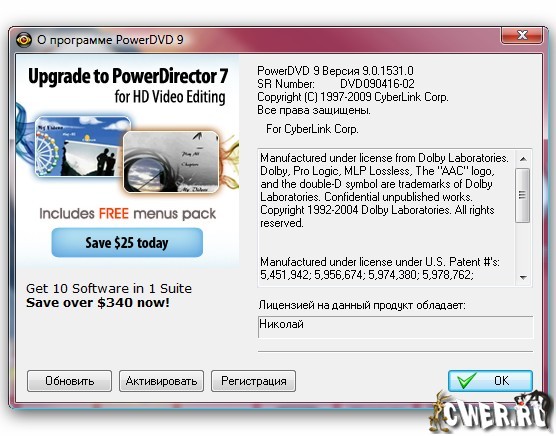Click the Save $25 today button
The width and height of the screenshot is (556, 436).
click(x=127, y=243)
